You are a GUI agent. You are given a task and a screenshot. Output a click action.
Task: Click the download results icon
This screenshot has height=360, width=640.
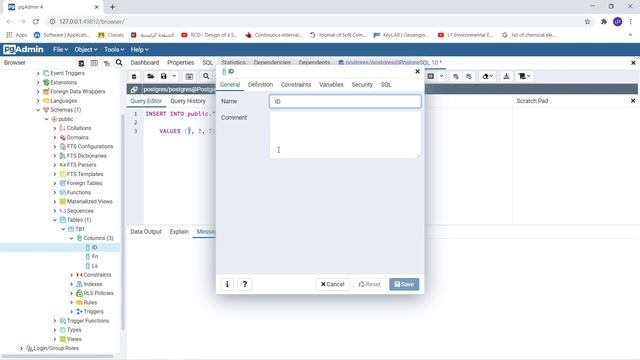tap(507, 76)
